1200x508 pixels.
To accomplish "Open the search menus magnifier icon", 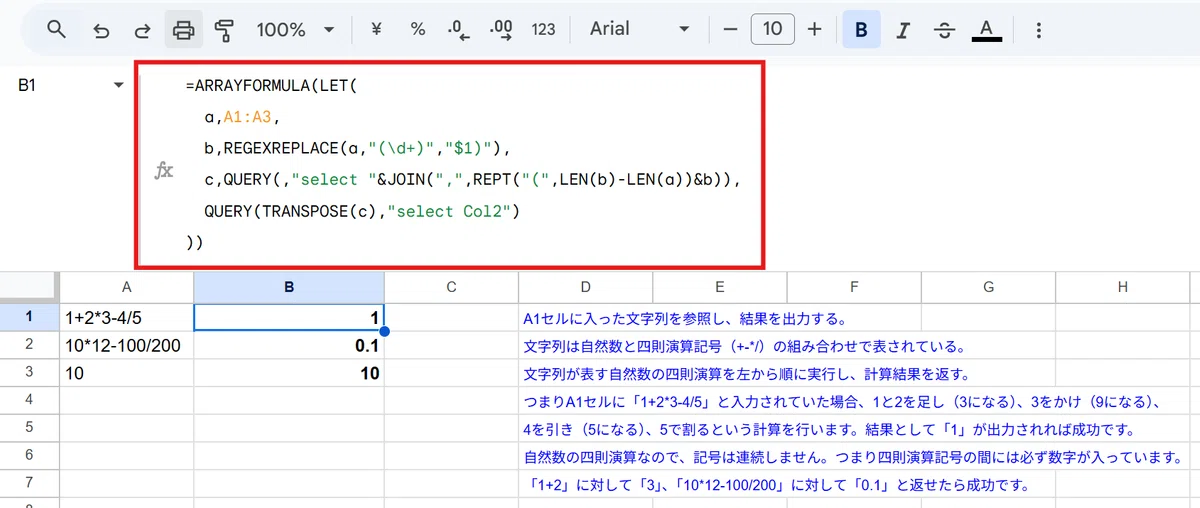I will click(57, 30).
